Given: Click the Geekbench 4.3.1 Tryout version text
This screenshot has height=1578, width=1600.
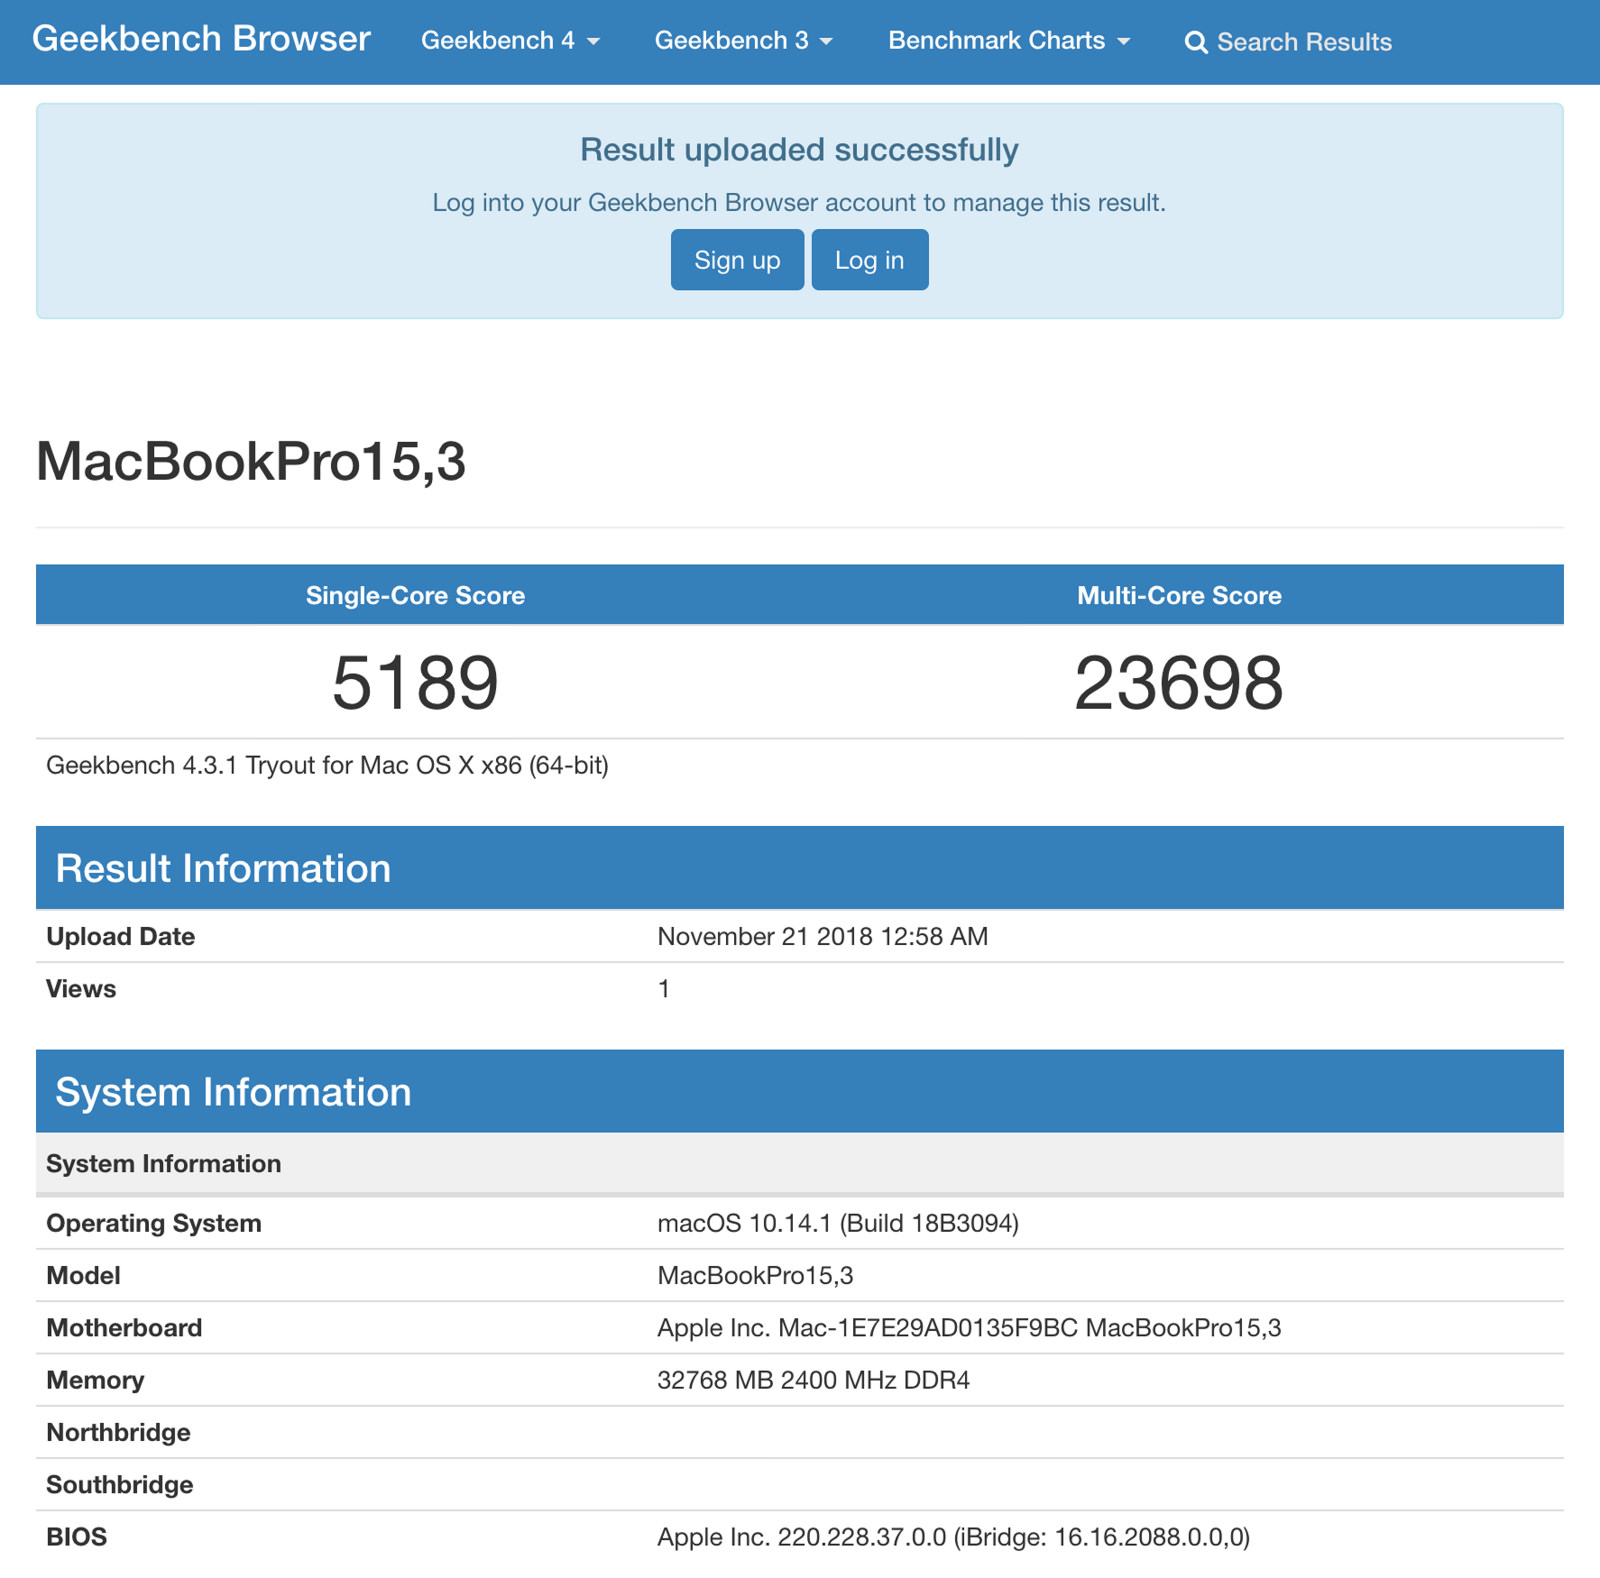Looking at the screenshot, I should coord(327,766).
